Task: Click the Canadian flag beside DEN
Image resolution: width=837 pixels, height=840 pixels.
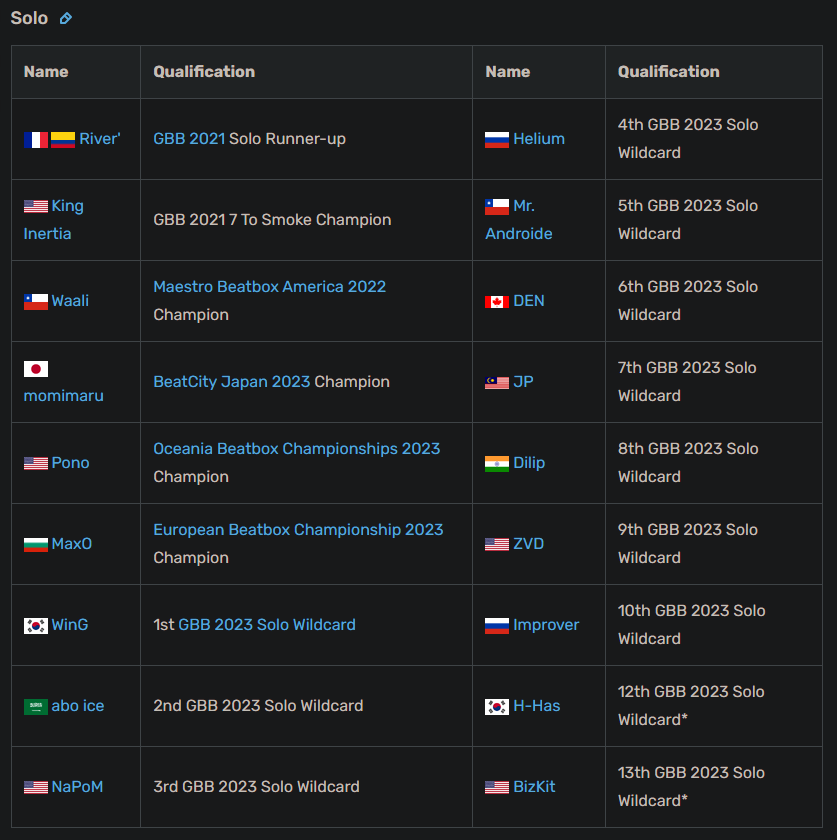Action: [x=497, y=302]
